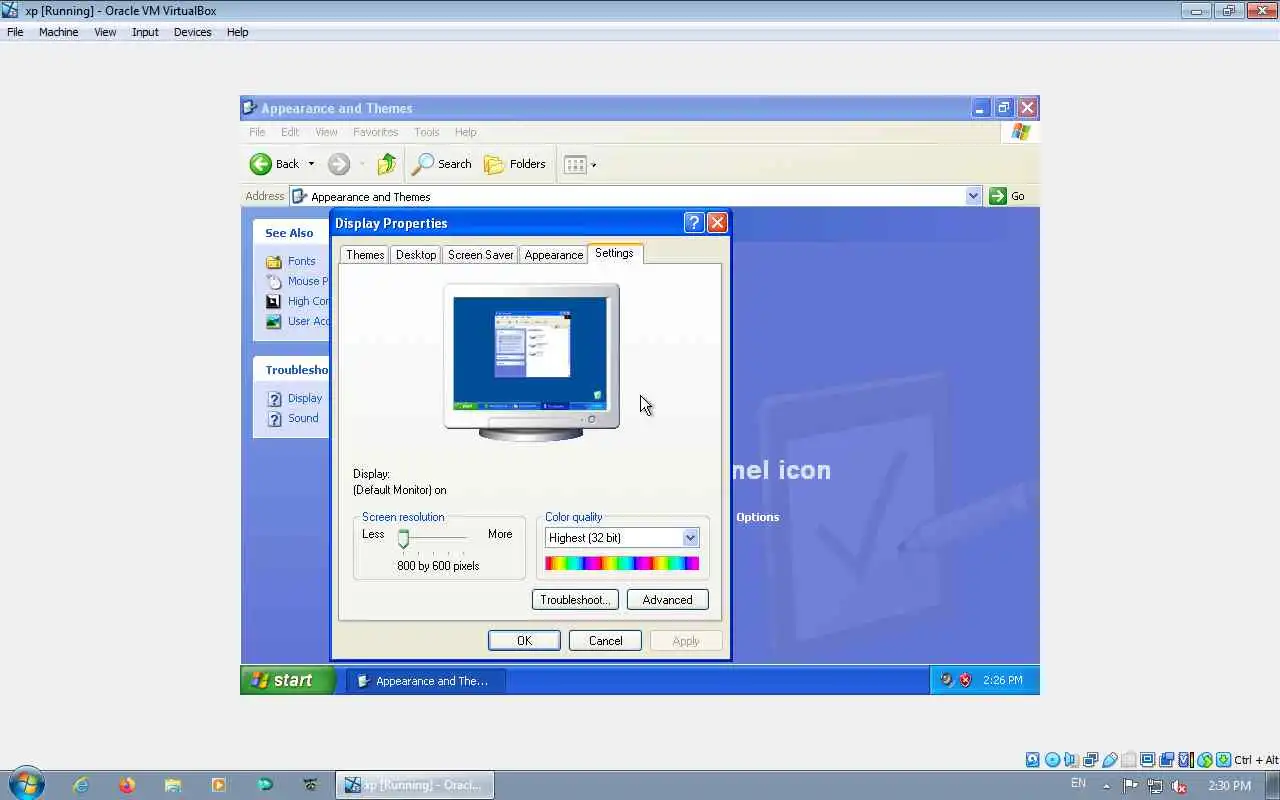
Task: Click the VirtualBox mouse integration icon
Action: click(1205, 760)
